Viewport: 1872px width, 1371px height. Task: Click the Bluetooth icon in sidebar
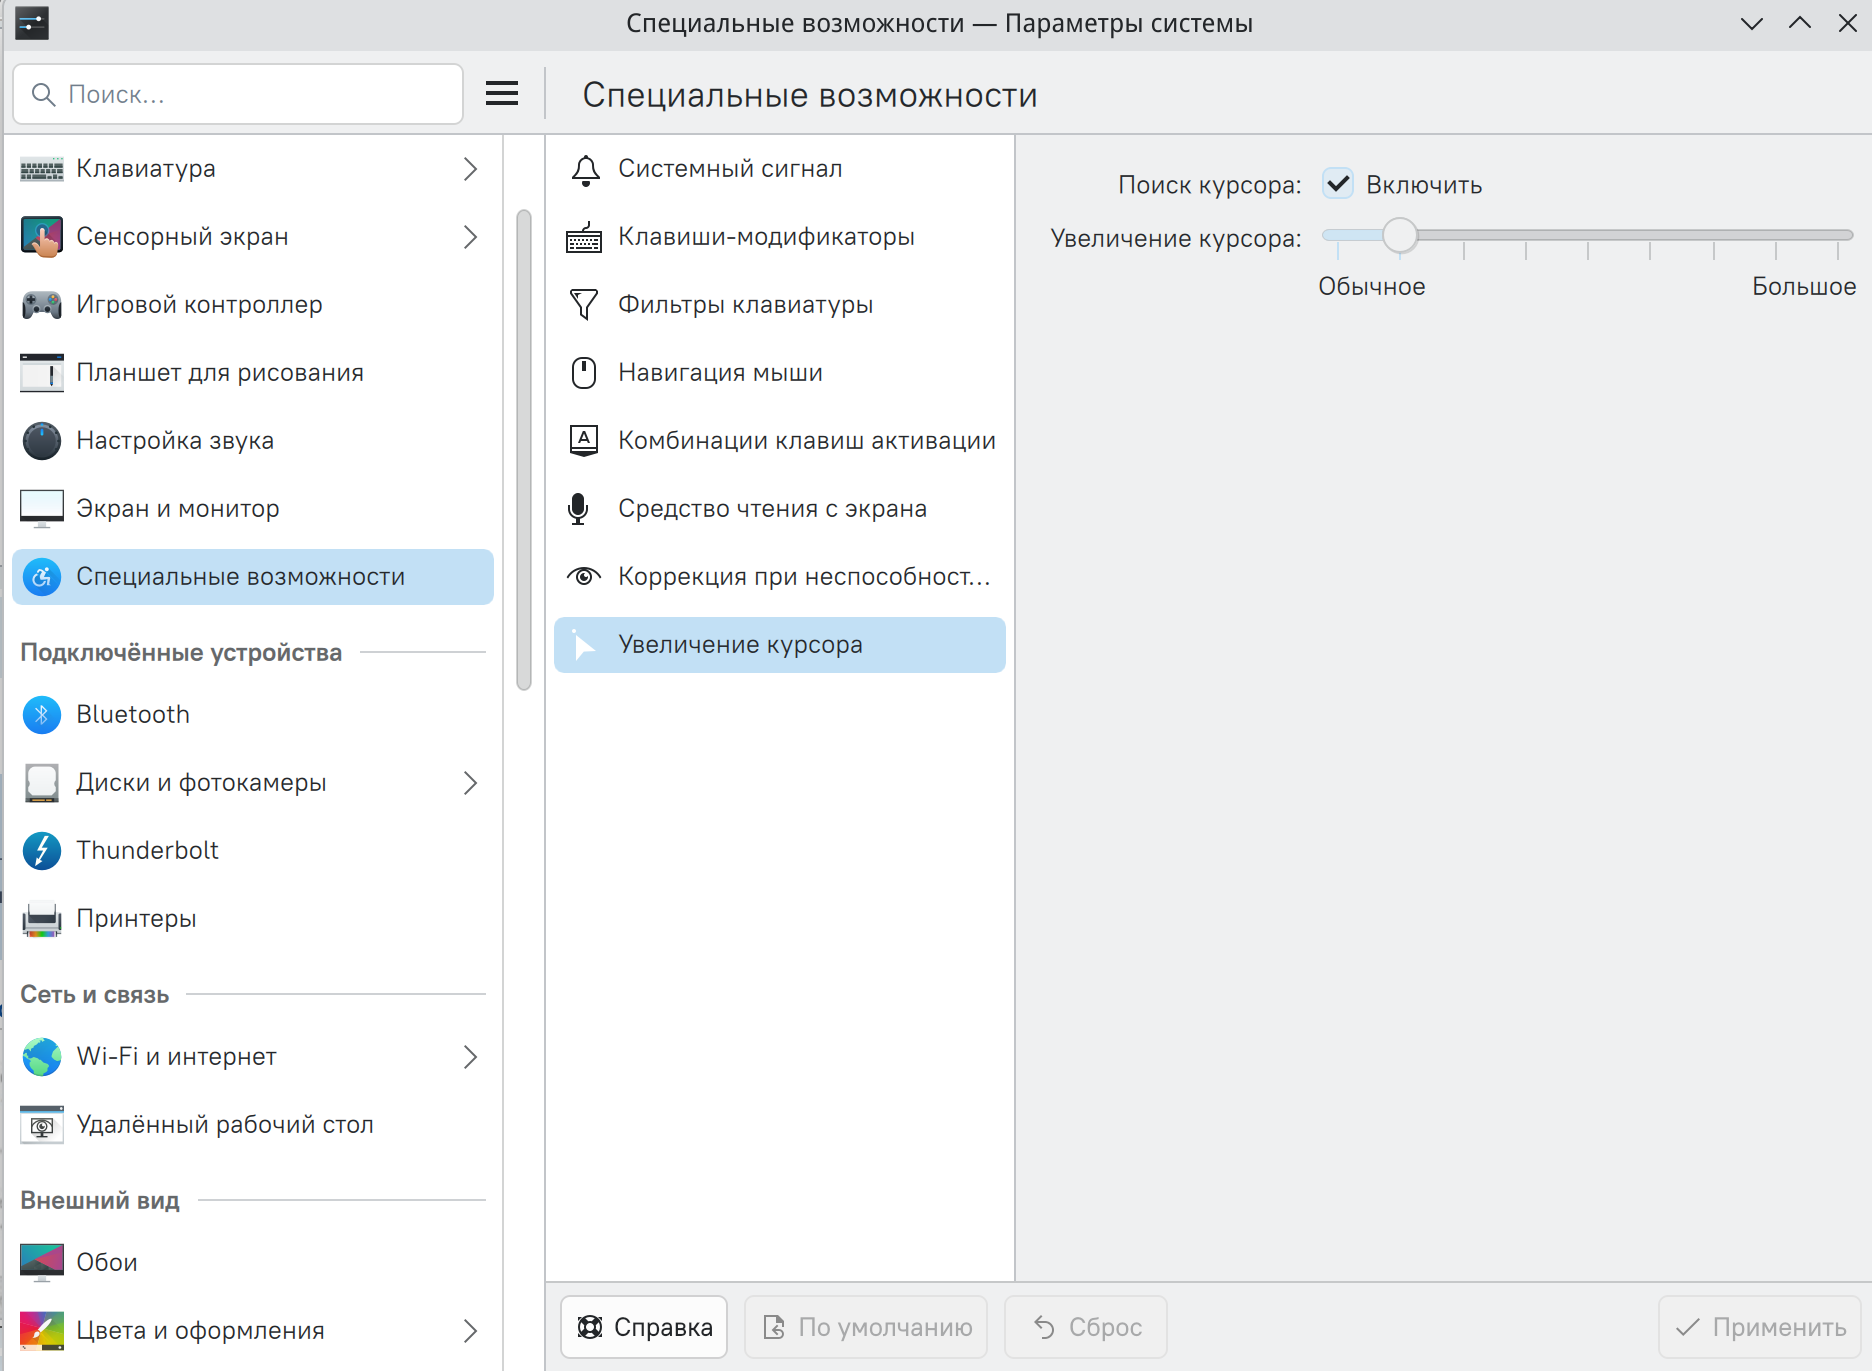coord(42,715)
